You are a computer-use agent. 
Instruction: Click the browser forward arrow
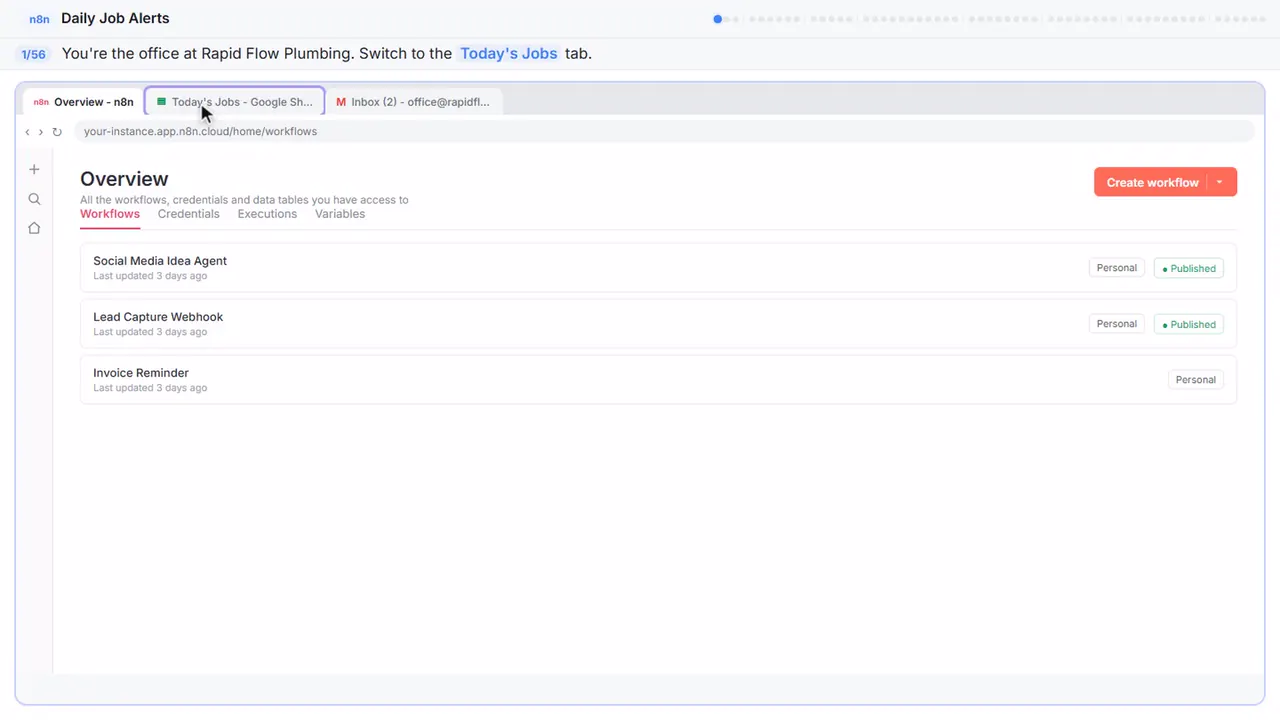tap(41, 132)
